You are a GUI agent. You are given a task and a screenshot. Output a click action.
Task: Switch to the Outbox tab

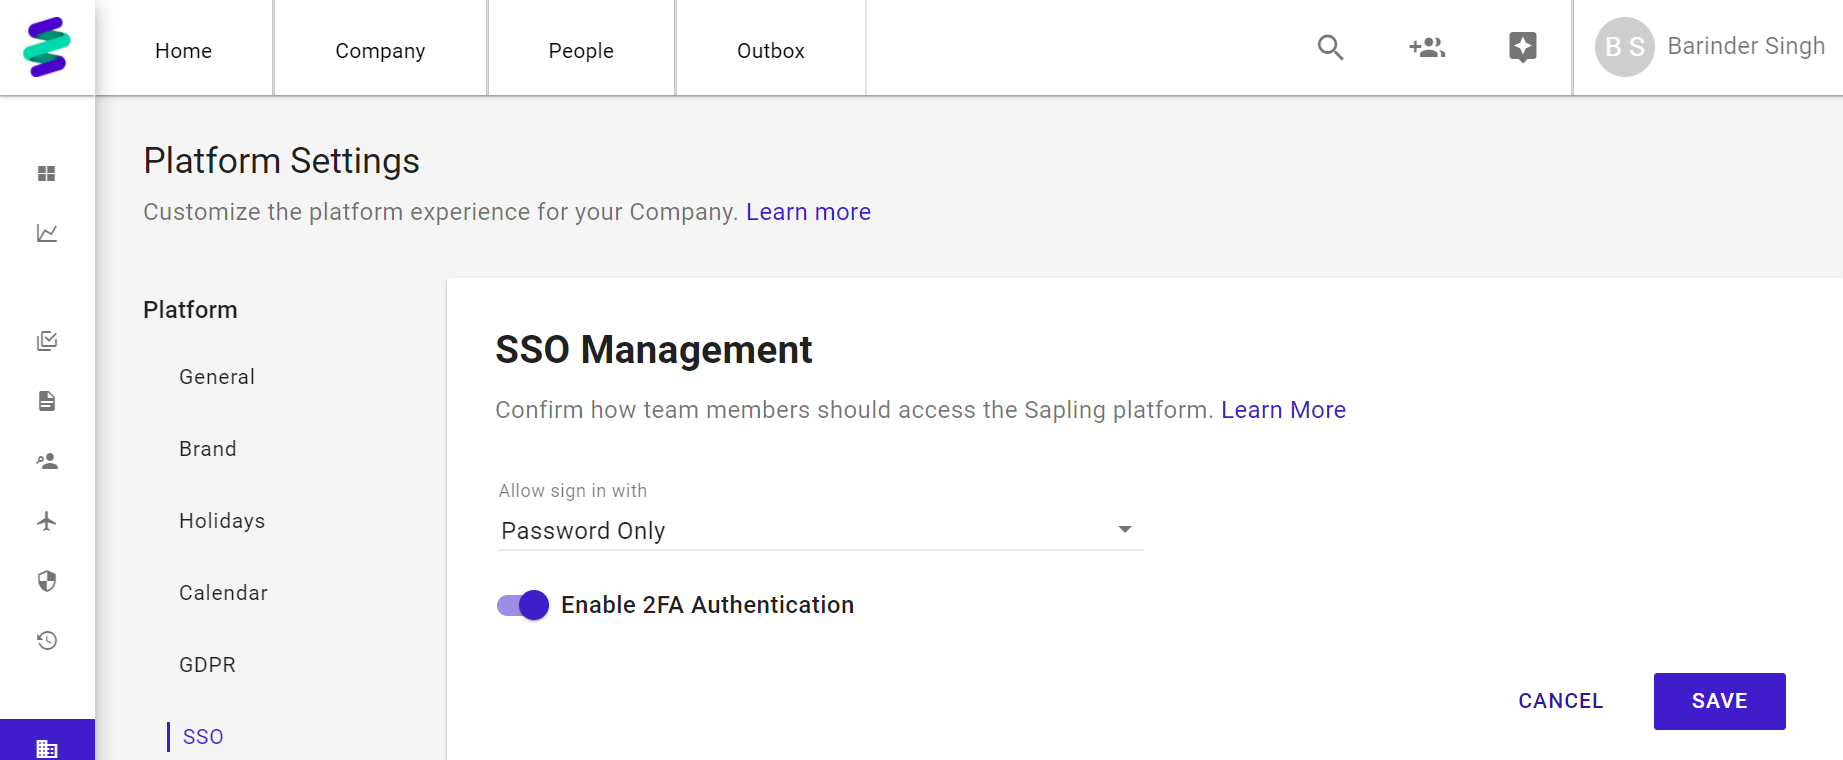point(770,51)
